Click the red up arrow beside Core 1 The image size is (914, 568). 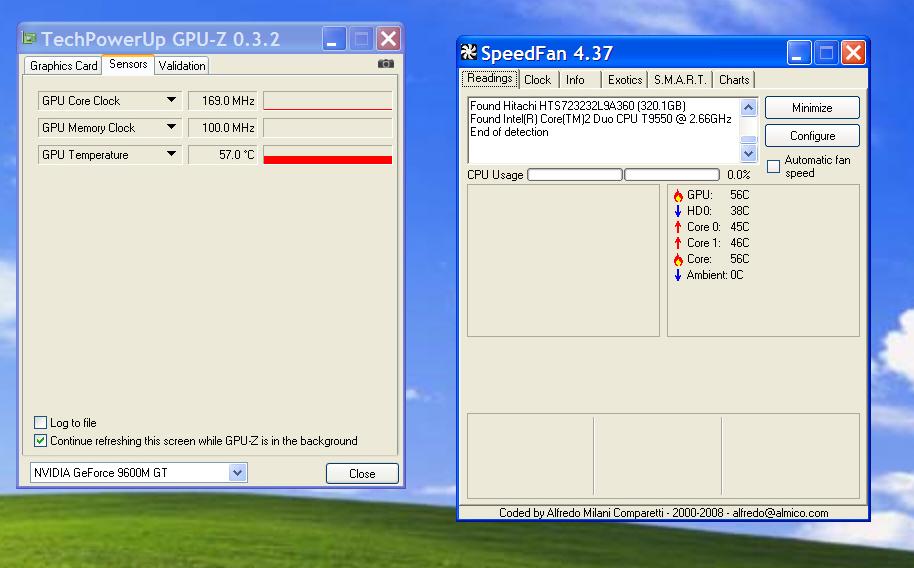678,243
